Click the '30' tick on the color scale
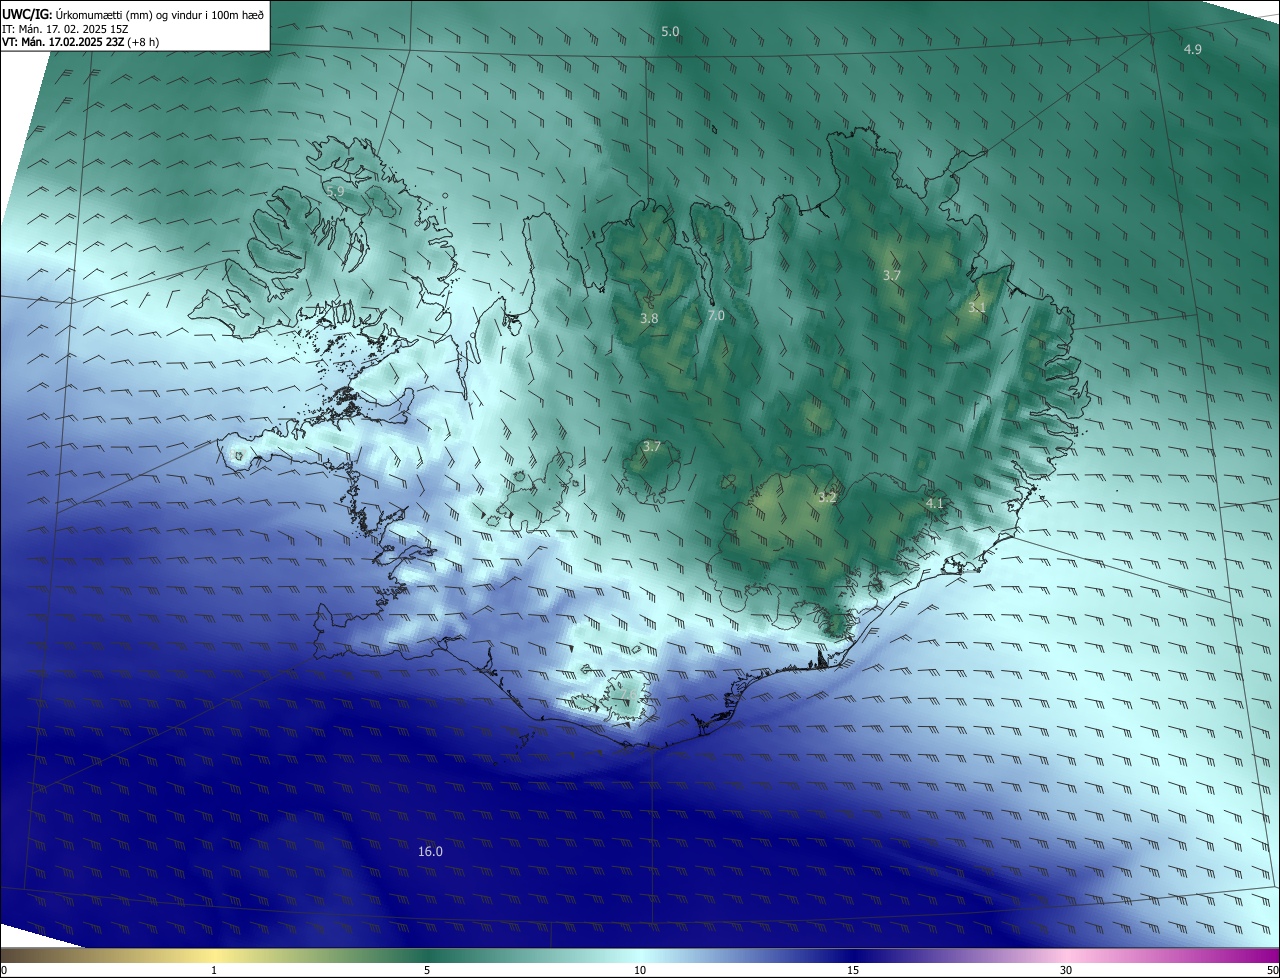The width and height of the screenshot is (1280, 978). pyautogui.click(x=1066, y=971)
